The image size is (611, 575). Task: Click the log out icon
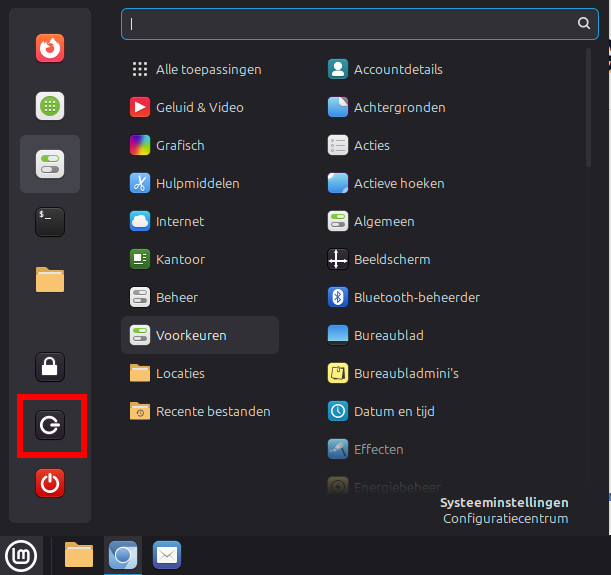[x=50, y=426]
